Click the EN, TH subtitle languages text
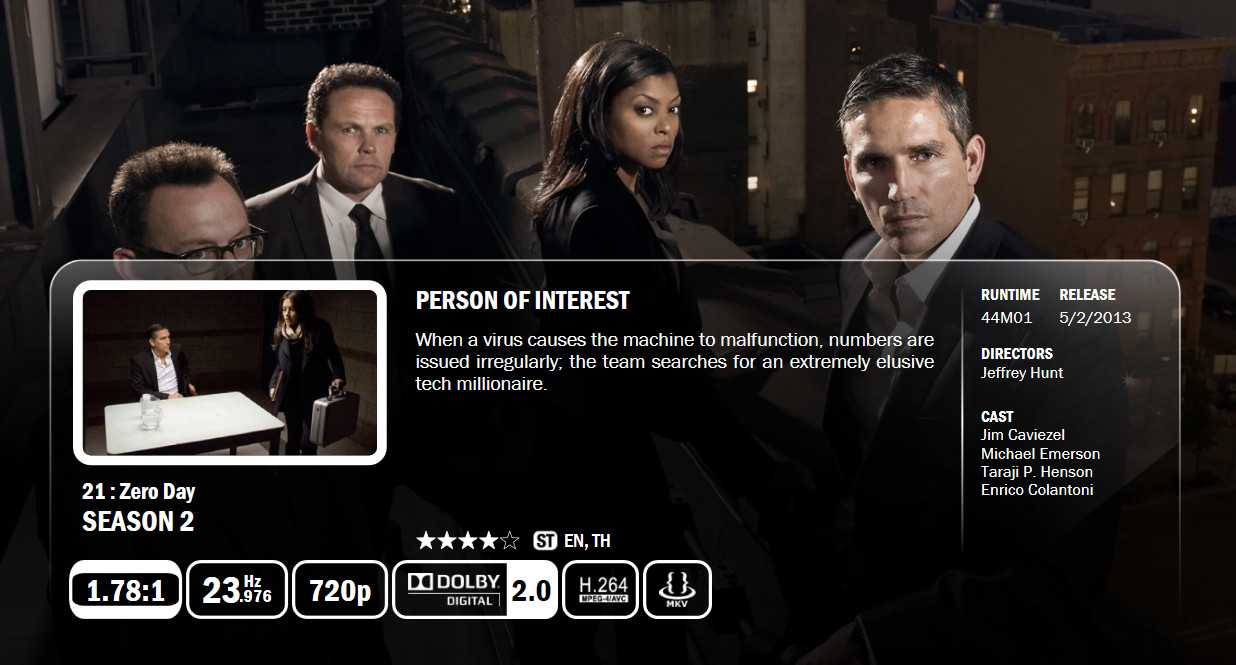This screenshot has height=665, width=1236. 587,541
